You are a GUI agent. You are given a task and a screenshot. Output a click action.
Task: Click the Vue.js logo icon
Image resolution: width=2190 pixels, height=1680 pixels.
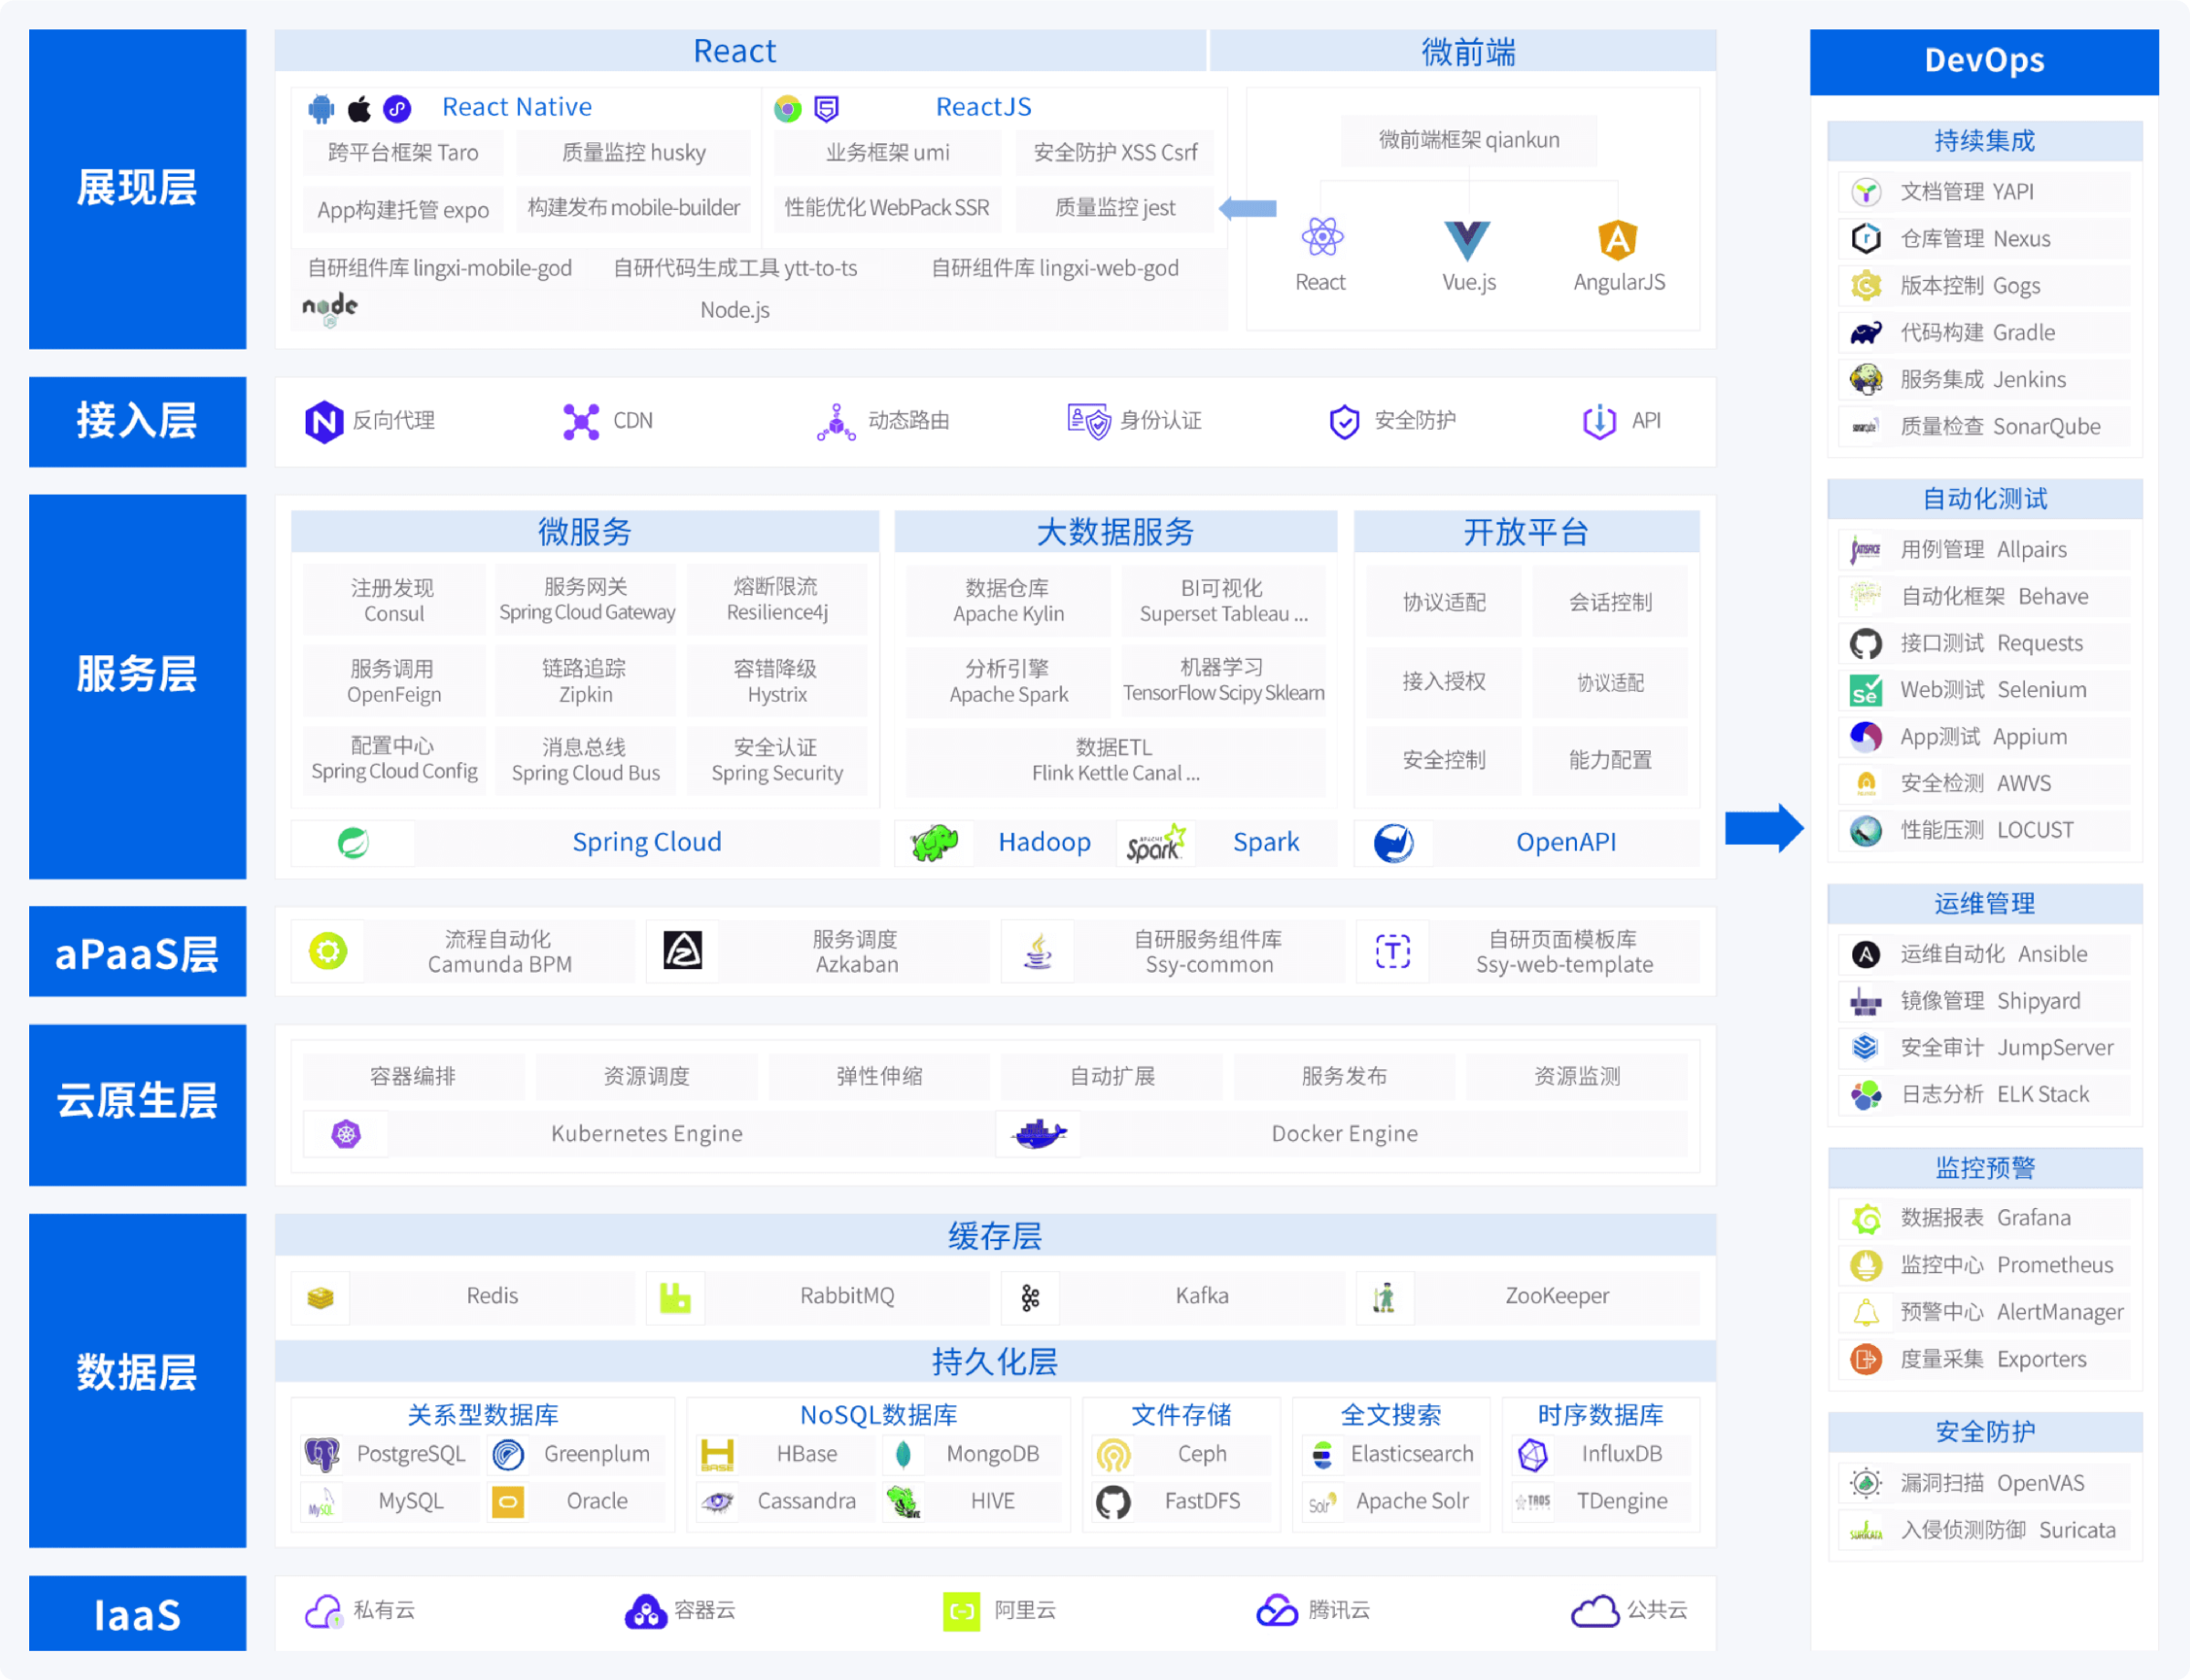[x=1467, y=240]
